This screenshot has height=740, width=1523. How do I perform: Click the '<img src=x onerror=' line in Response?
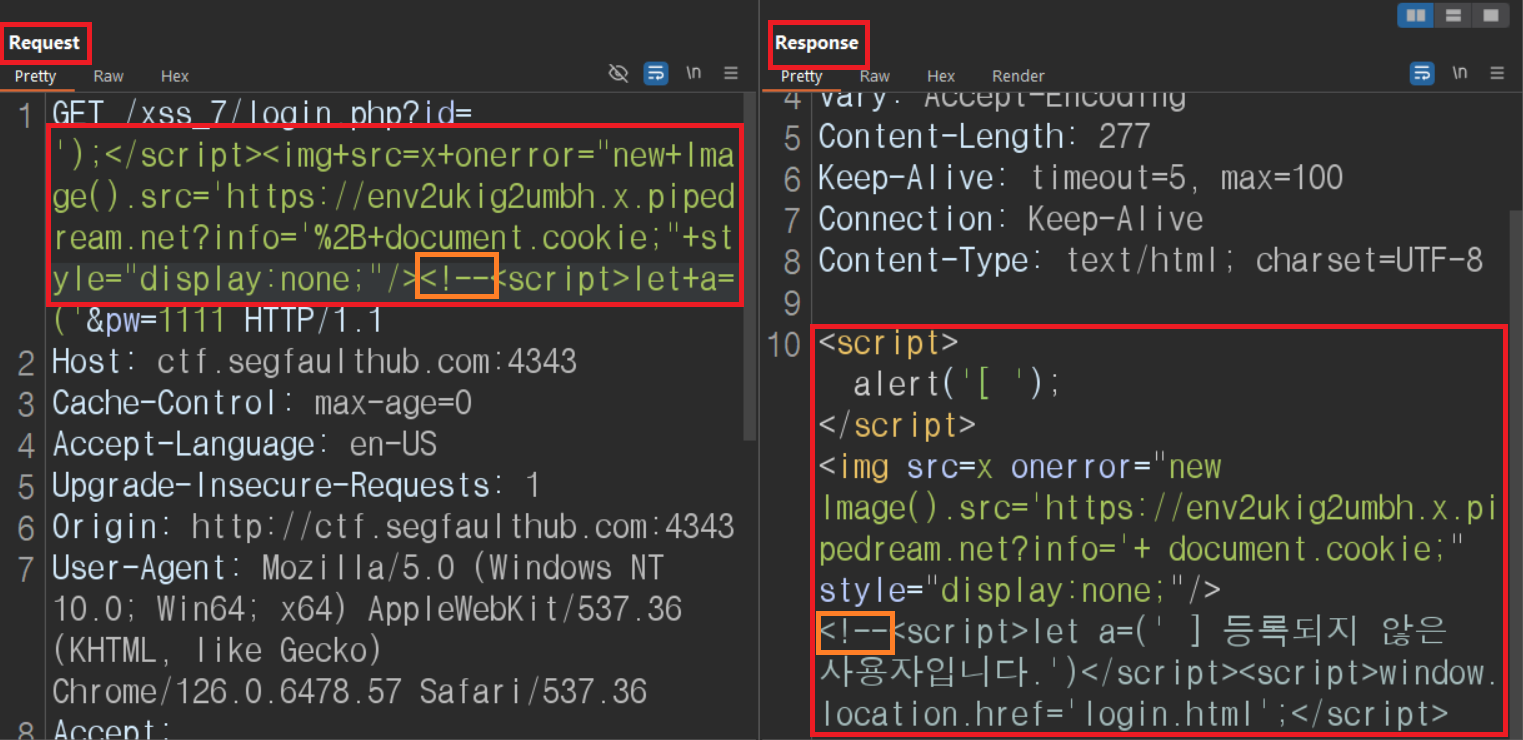tap(1019, 467)
